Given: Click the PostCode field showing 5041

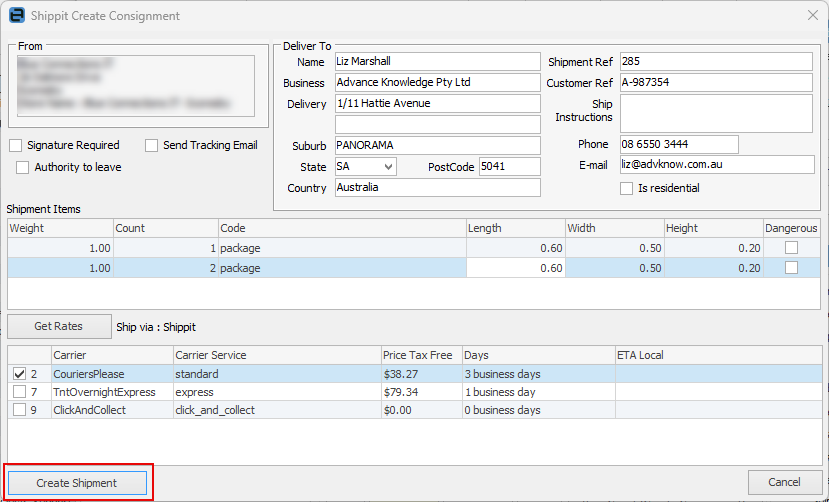Looking at the screenshot, I should tap(509, 167).
